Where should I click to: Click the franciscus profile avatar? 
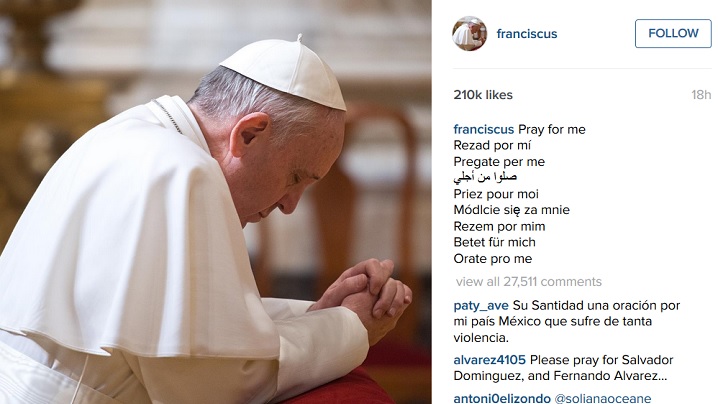[469, 33]
